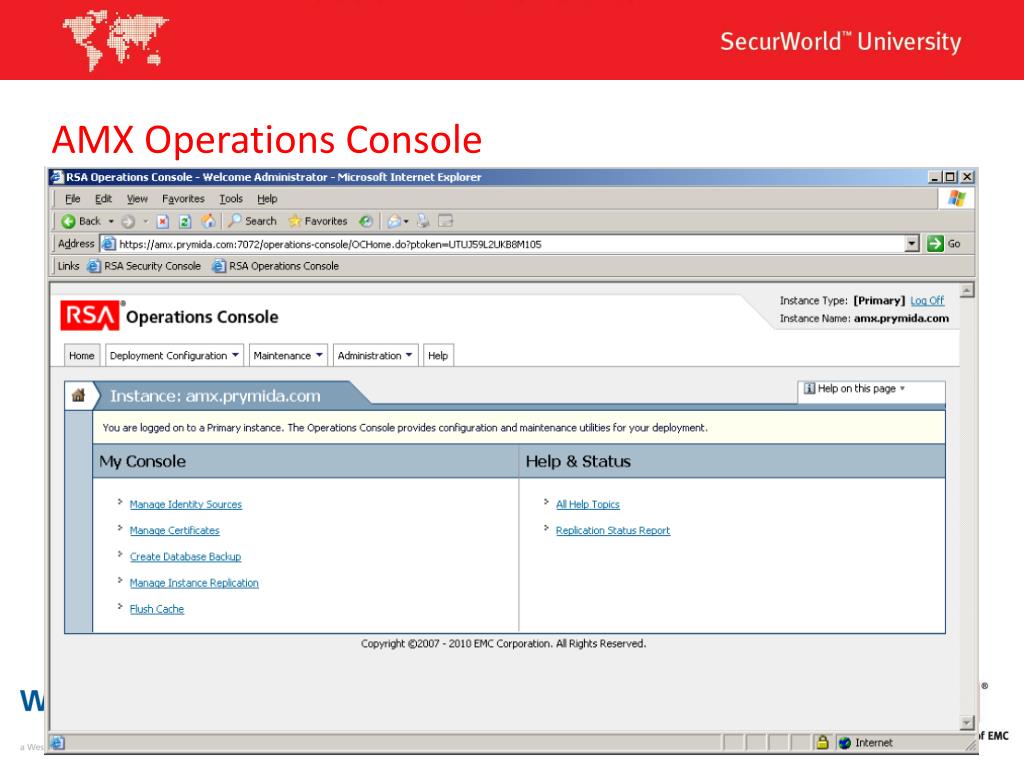
Task: Click the Mail icon dropdown arrow
Action: tap(406, 221)
